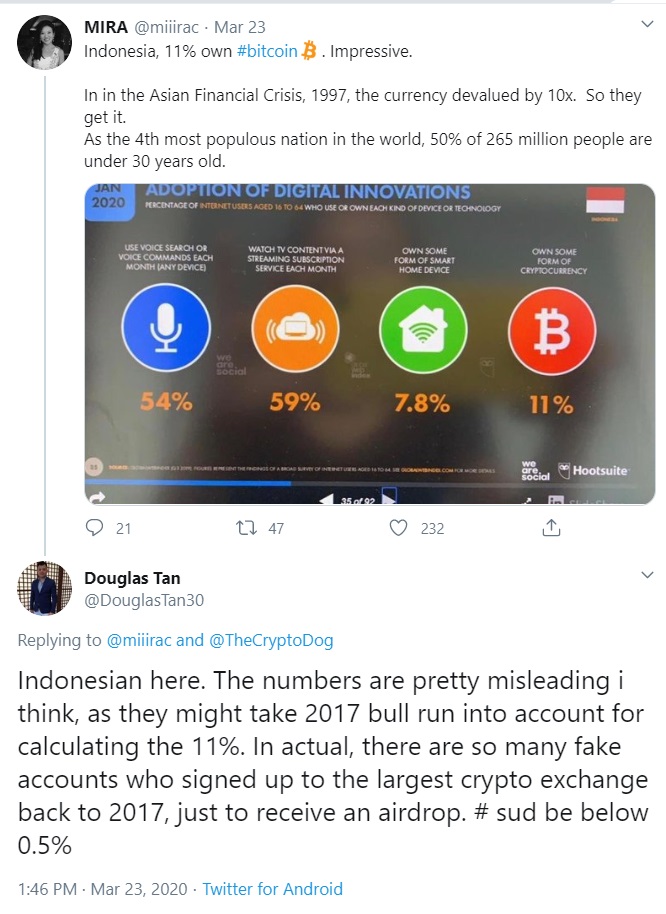Viewport: 666px width, 914px height.
Task: Open the @TheCryptoDog mention link
Action: [271, 640]
